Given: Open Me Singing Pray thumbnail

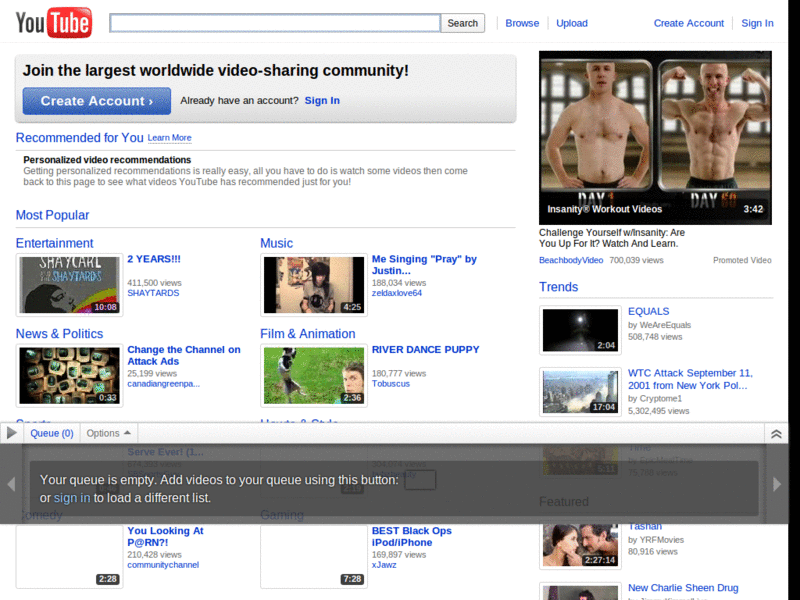Looking at the screenshot, I should click(314, 285).
